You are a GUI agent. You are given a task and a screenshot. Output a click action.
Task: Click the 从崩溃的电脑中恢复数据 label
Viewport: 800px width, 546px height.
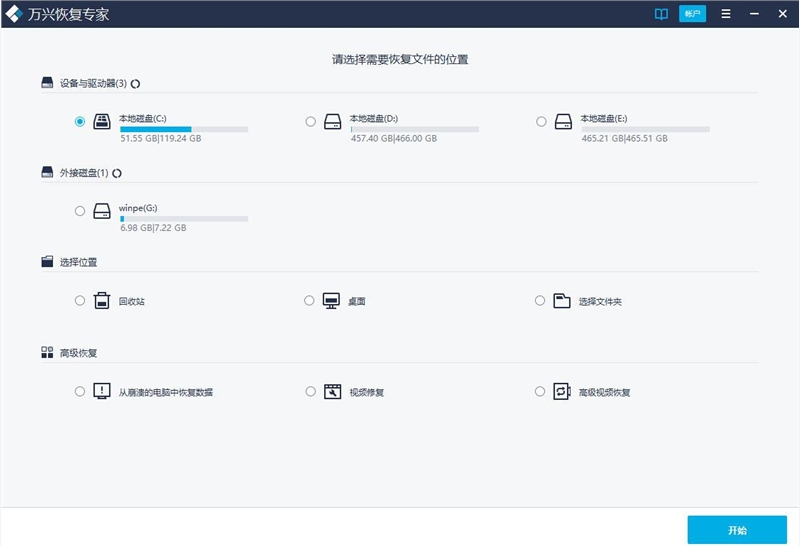(x=166, y=392)
